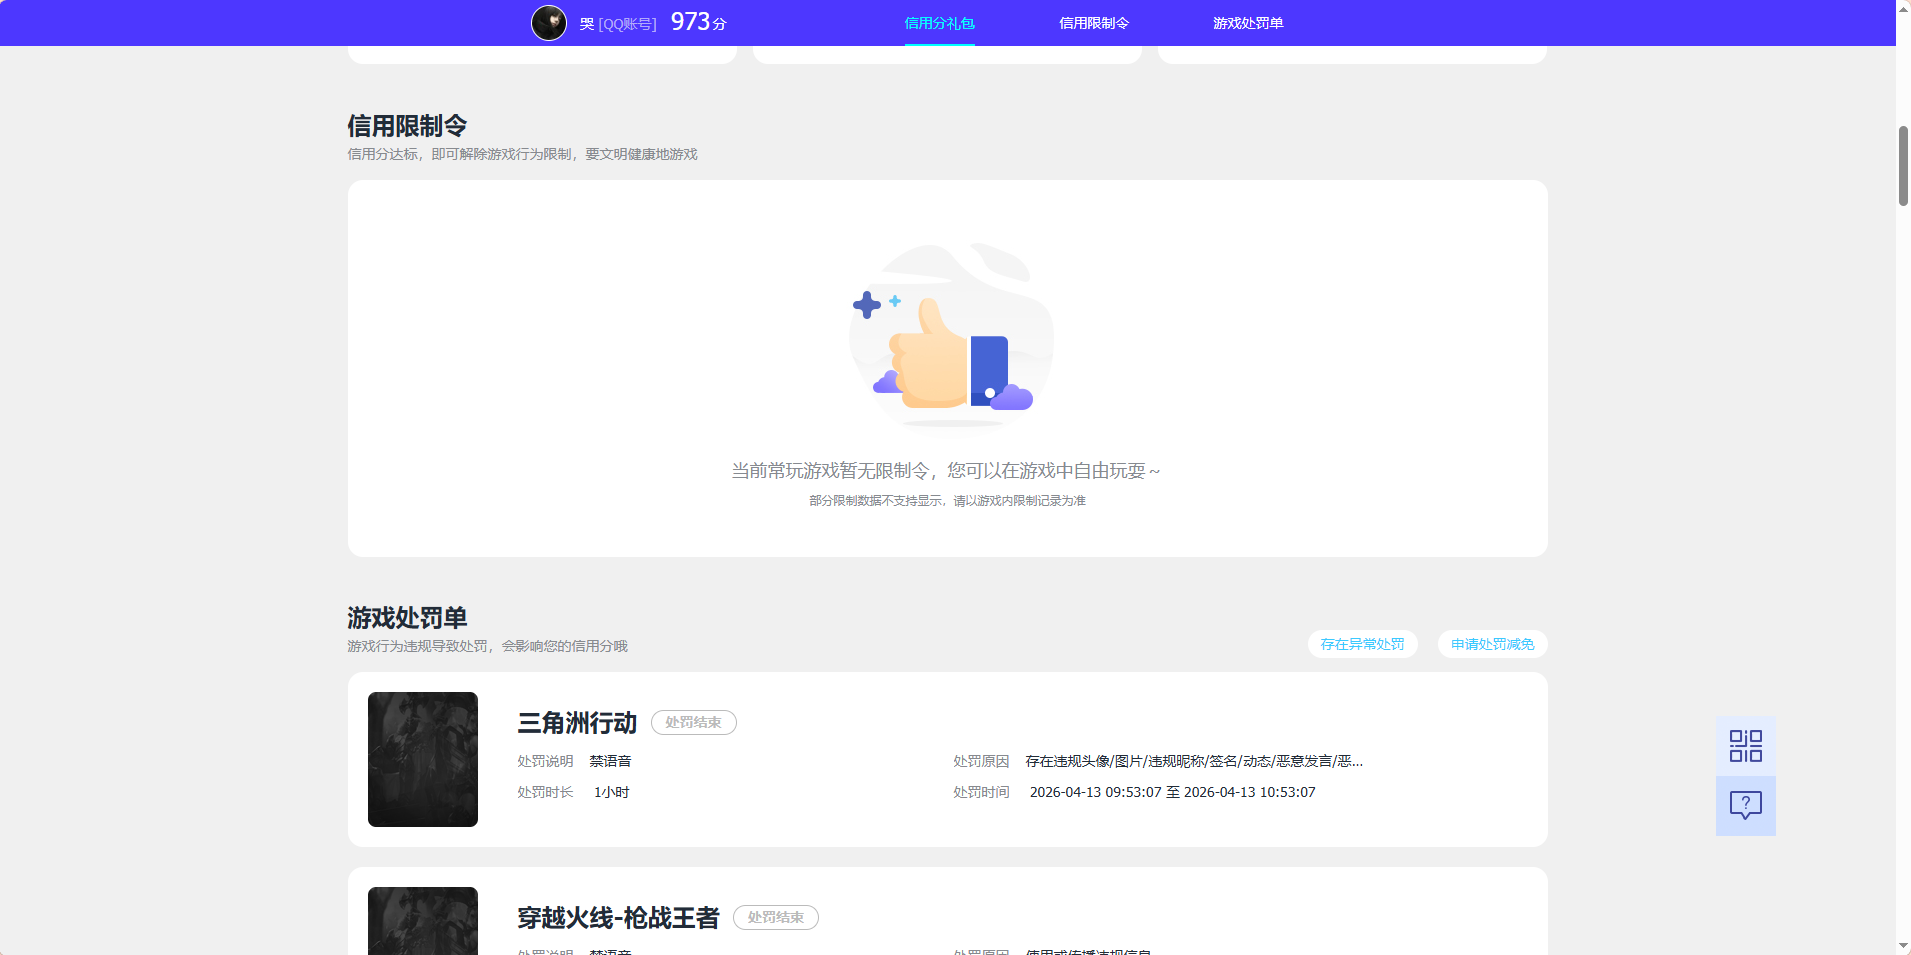Click the 存在异常处罚 button
The width and height of the screenshot is (1911, 955).
[1362, 644]
